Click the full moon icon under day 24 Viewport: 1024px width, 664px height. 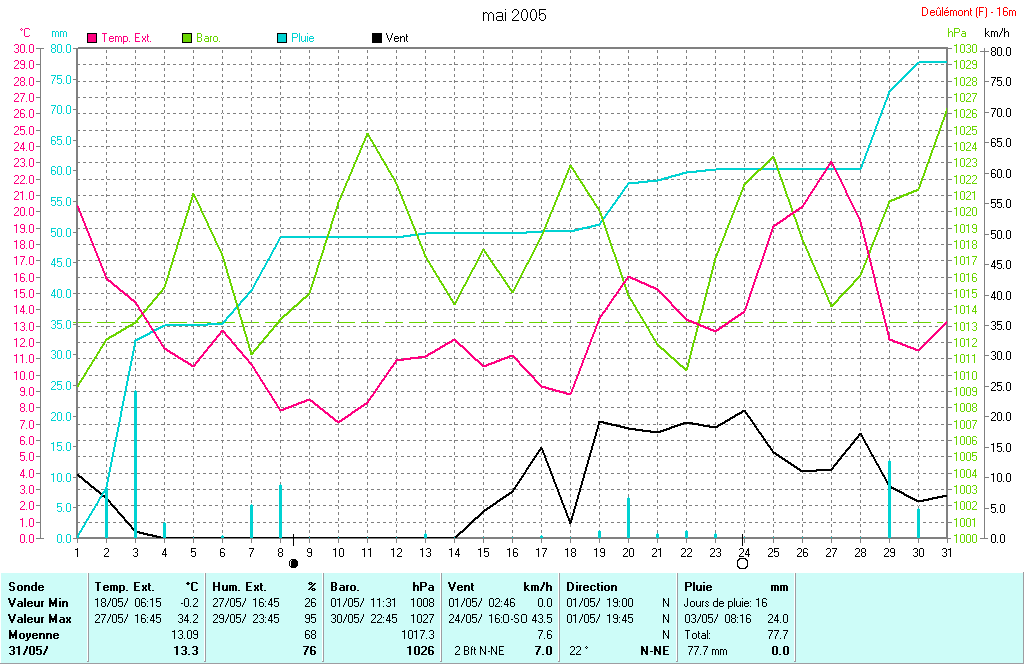pyautogui.click(x=743, y=564)
